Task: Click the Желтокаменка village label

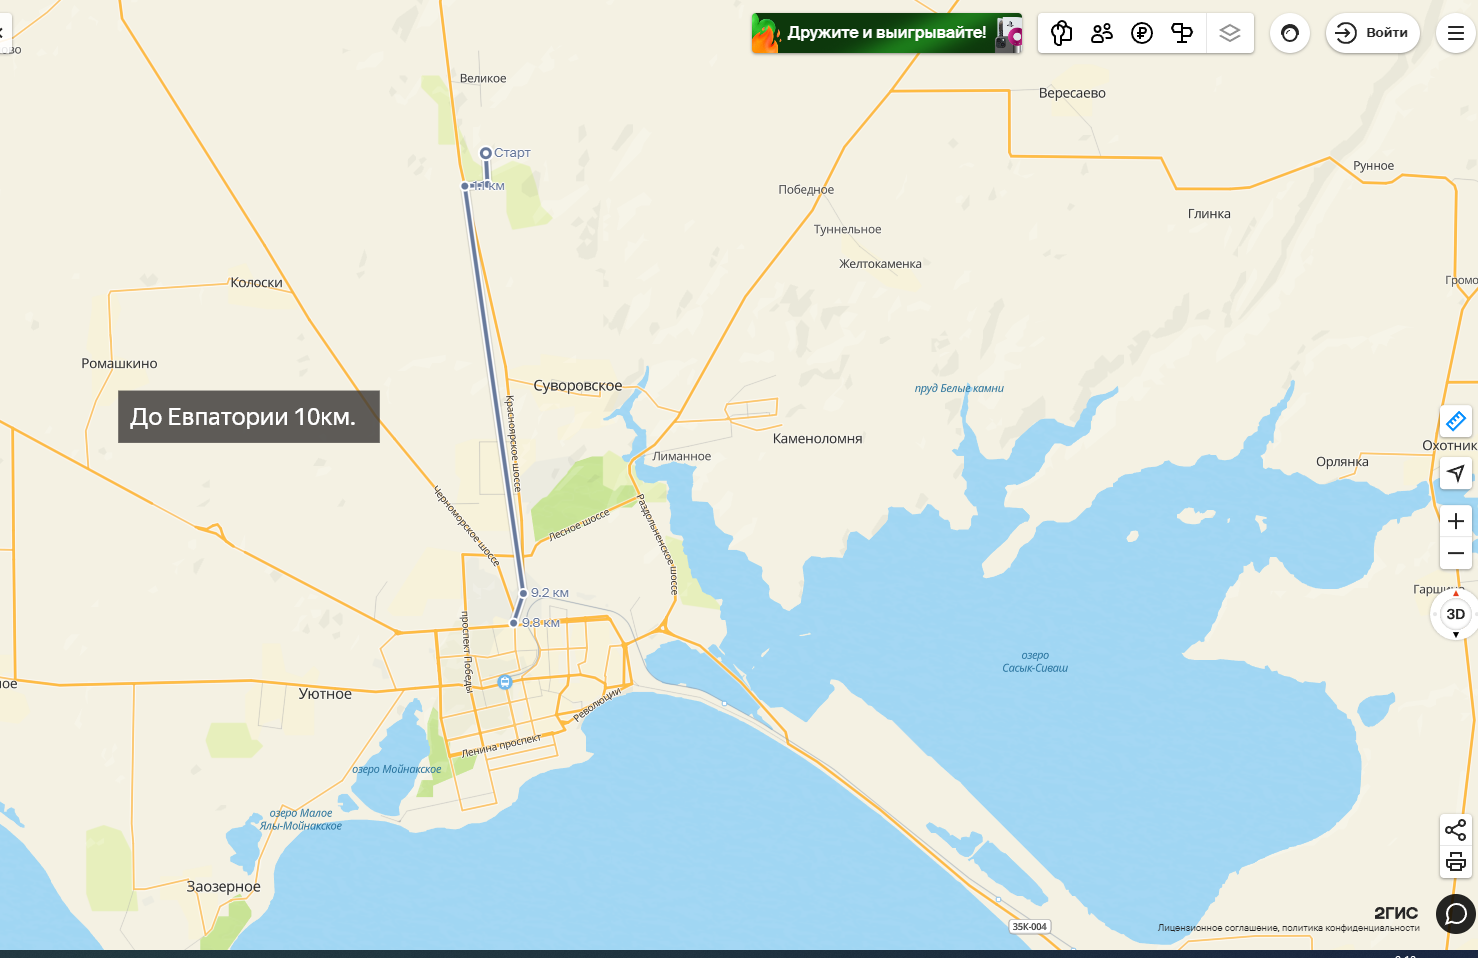Action: [x=880, y=264]
